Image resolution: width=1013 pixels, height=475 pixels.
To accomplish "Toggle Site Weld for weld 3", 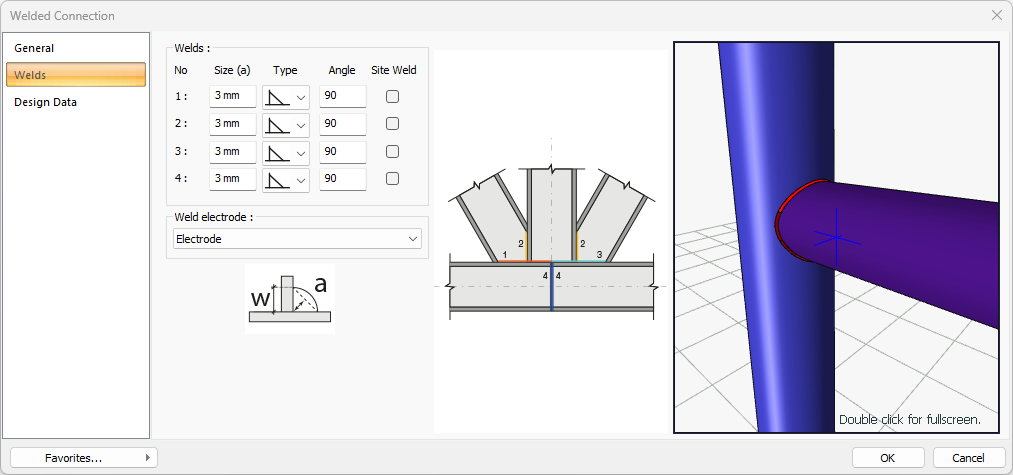I will (393, 152).
